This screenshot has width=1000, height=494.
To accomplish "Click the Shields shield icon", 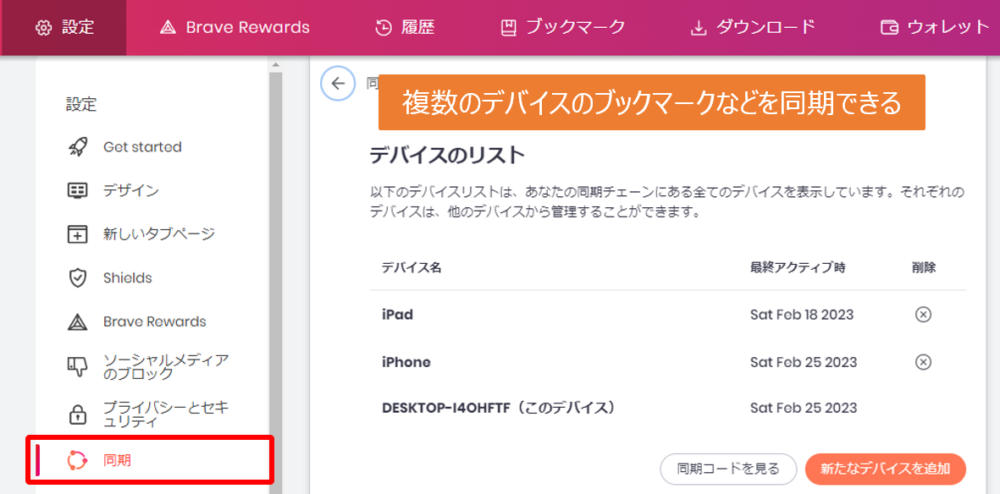I will 77,279.
